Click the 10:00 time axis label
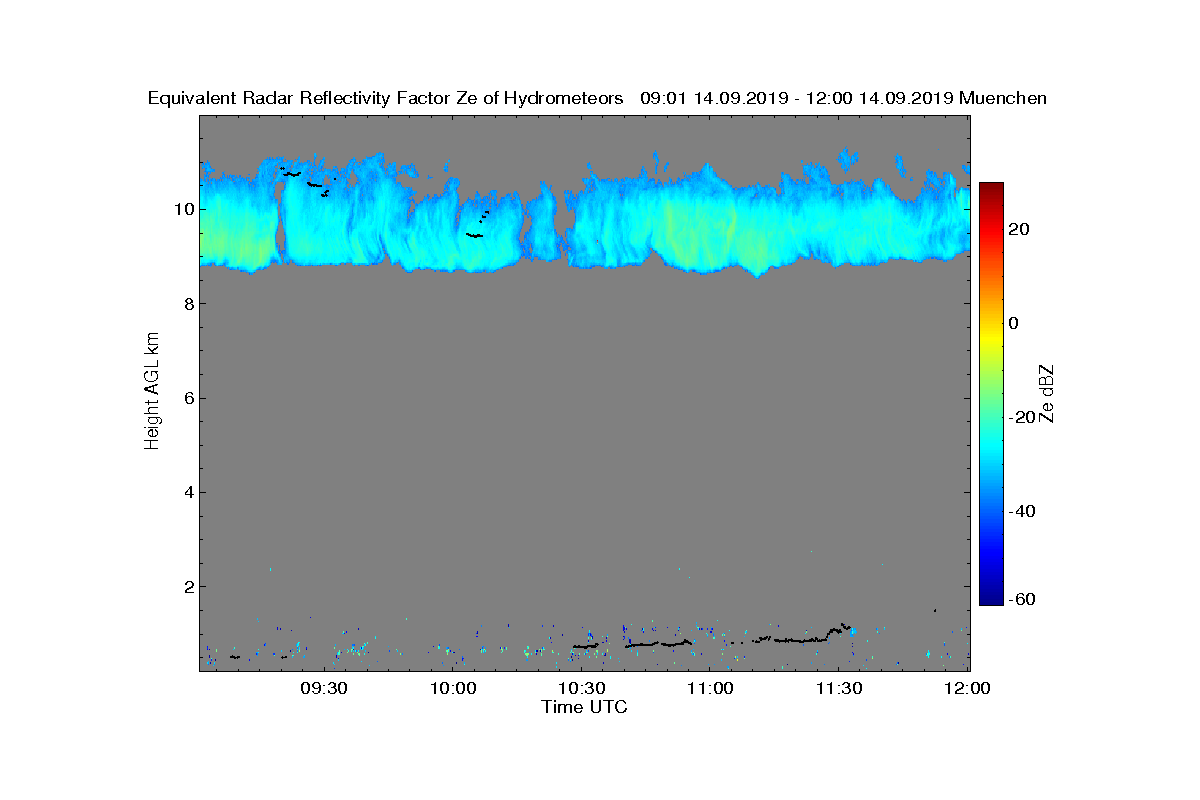 (x=454, y=688)
